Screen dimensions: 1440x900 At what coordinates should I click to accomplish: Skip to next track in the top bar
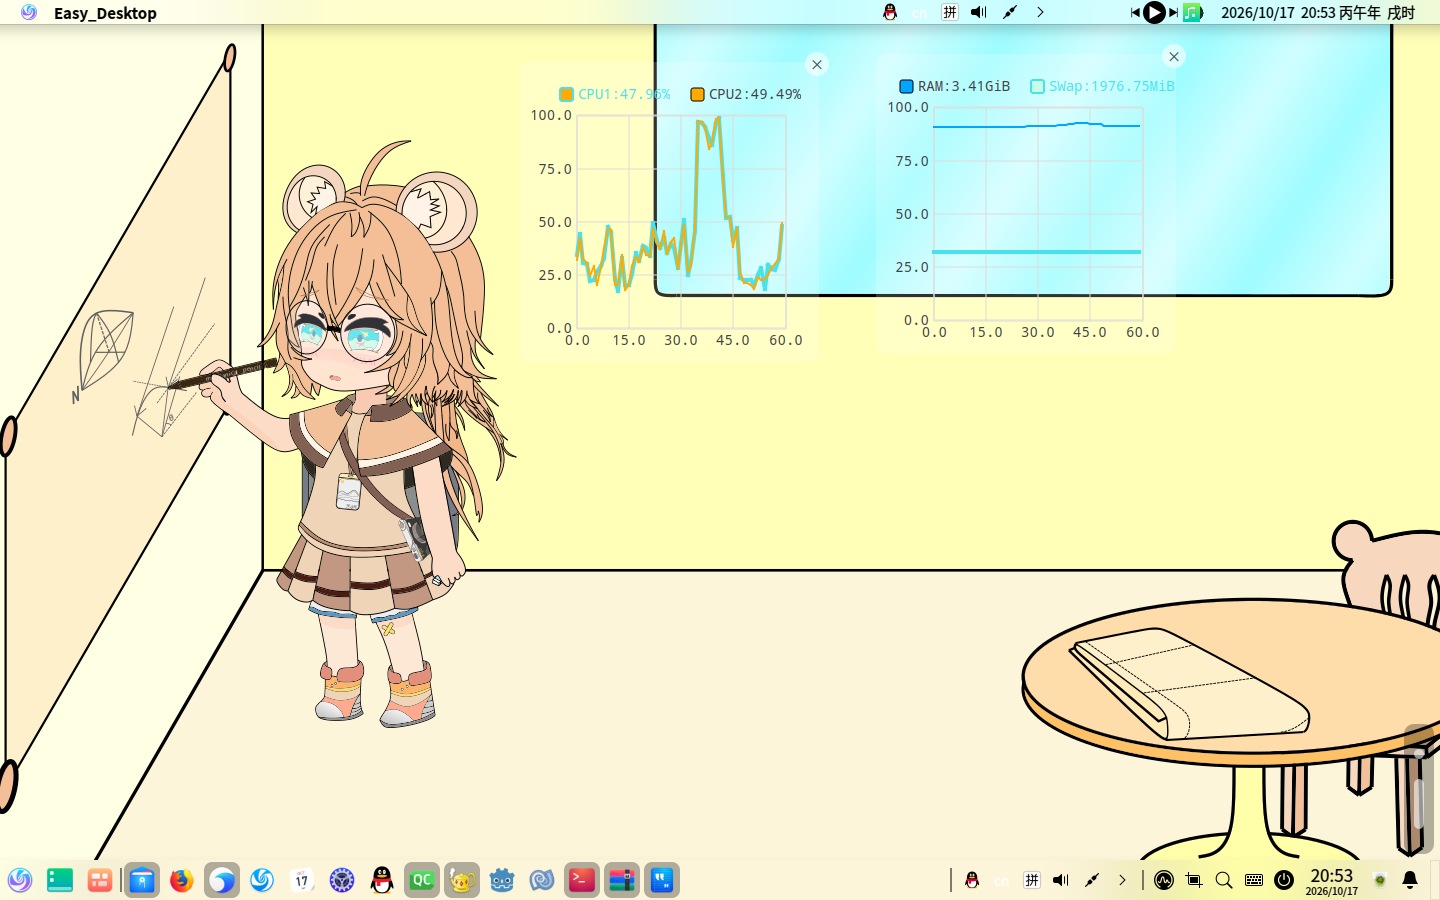[1173, 12]
